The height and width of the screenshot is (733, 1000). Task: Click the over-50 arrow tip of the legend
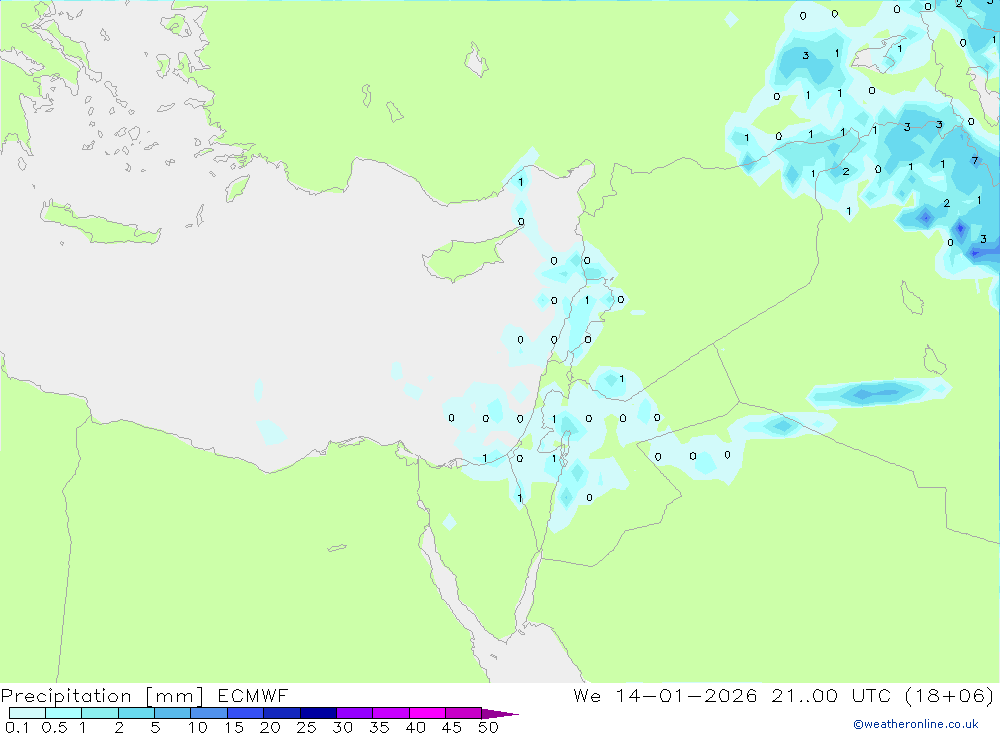[x=500, y=713]
